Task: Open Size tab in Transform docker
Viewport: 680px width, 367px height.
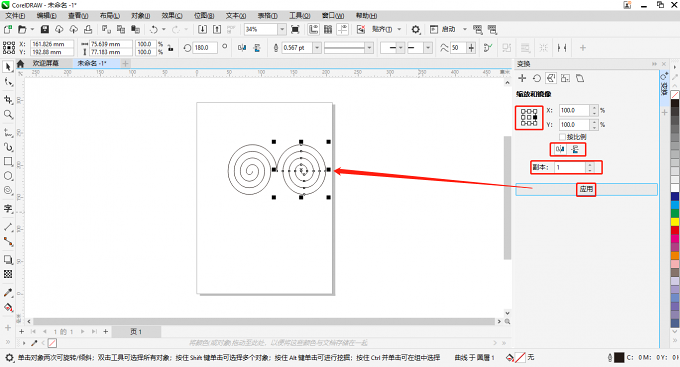Action: pyautogui.click(x=565, y=78)
